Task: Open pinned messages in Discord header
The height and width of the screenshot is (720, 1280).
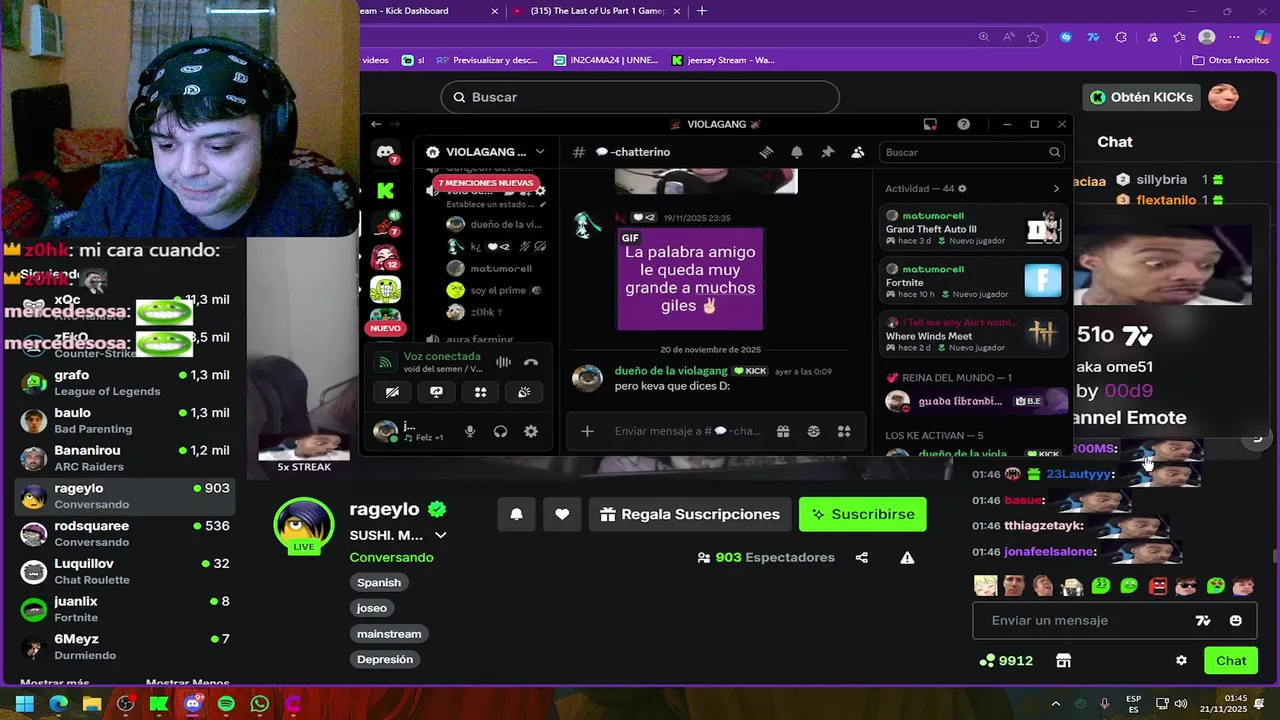Action: (827, 152)
